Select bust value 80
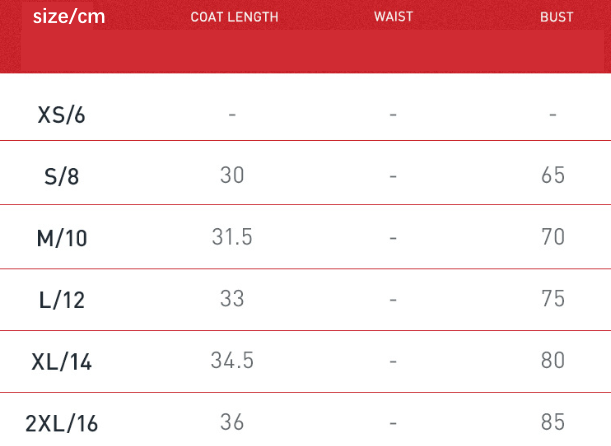 point(553,360)
